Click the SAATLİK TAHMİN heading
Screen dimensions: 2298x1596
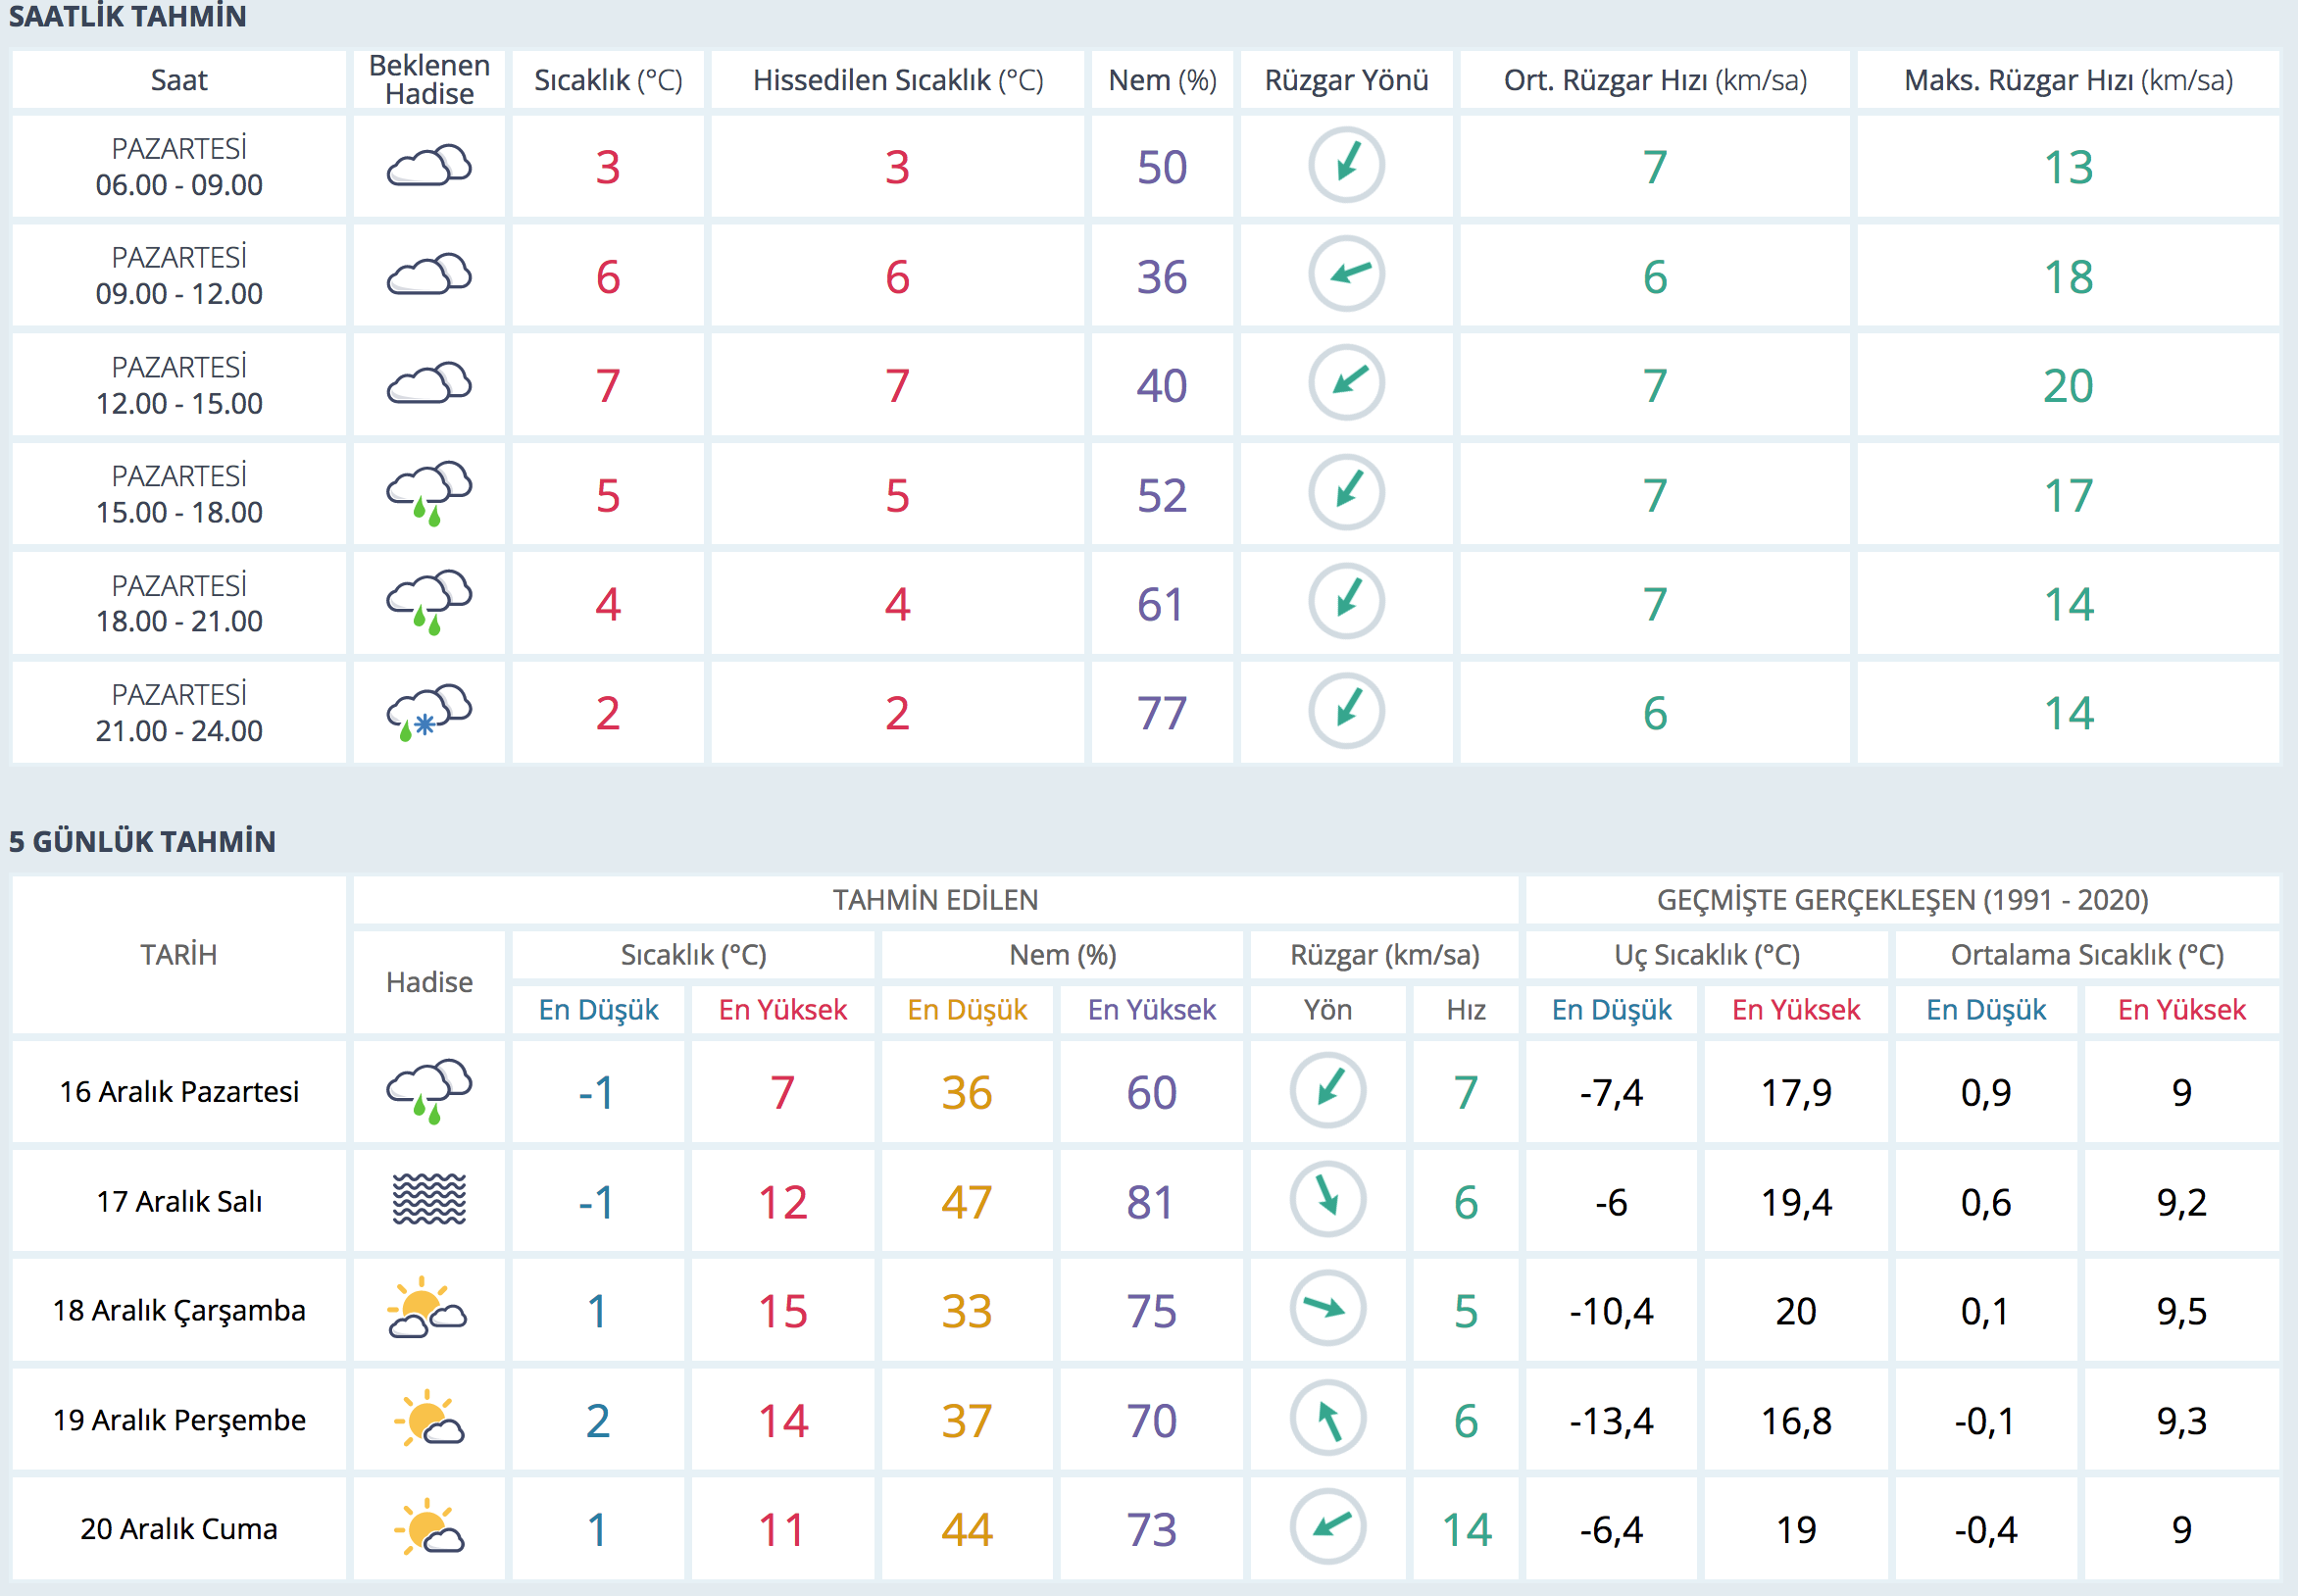[x=127, y=16]
